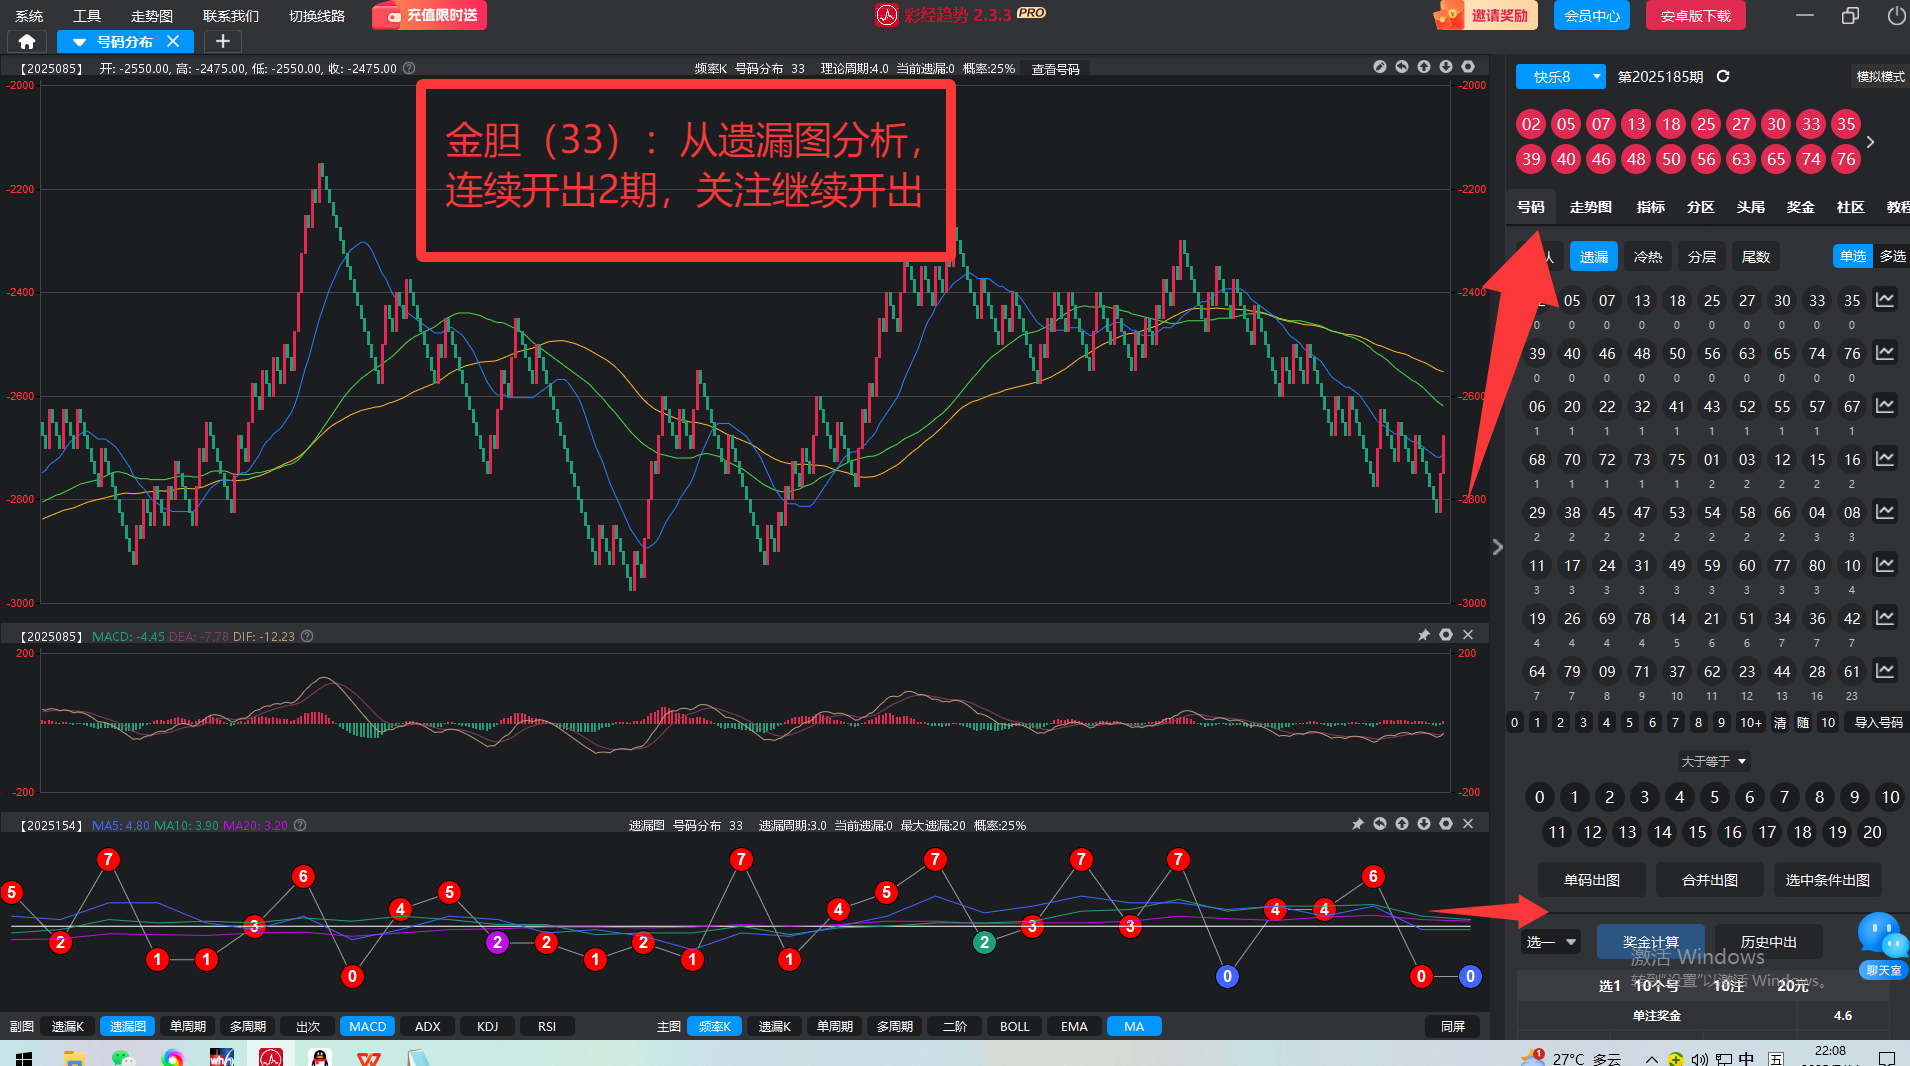Close the 遗漏图 sub-chart panel
1910x1066 pixels.
[1468, 824]
